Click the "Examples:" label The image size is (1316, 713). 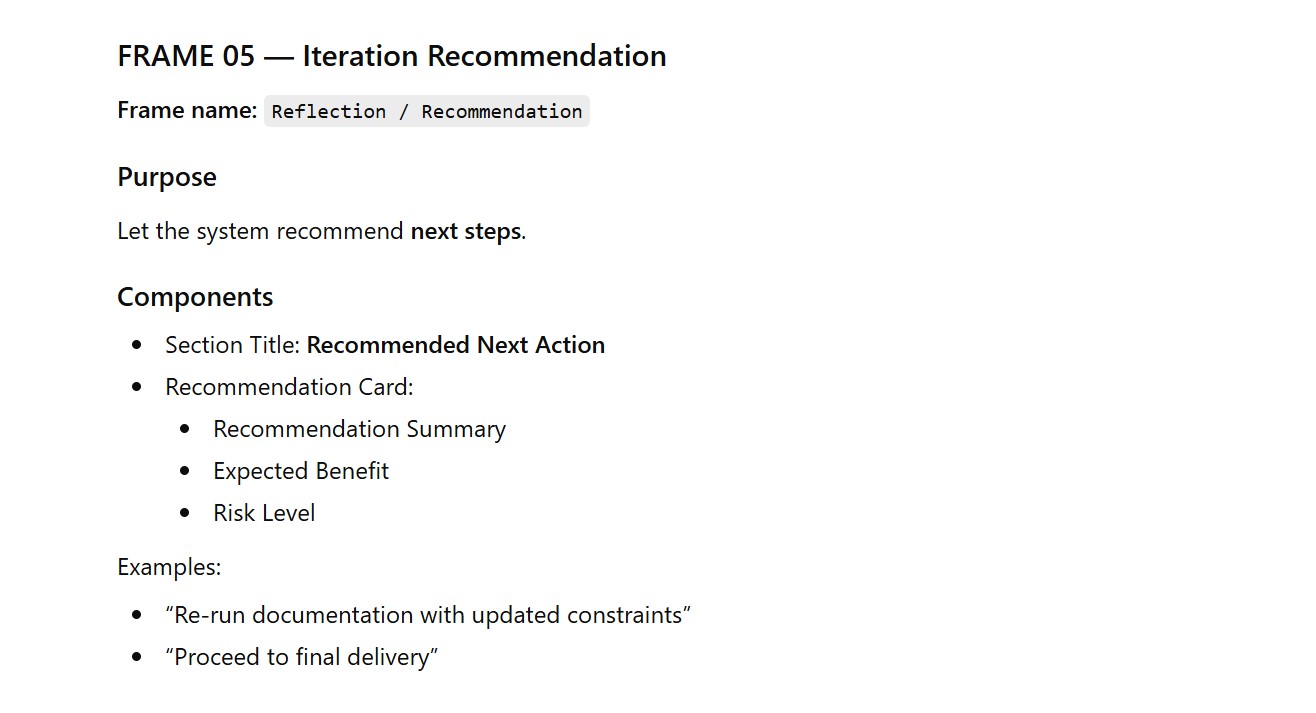pos(169,567)
